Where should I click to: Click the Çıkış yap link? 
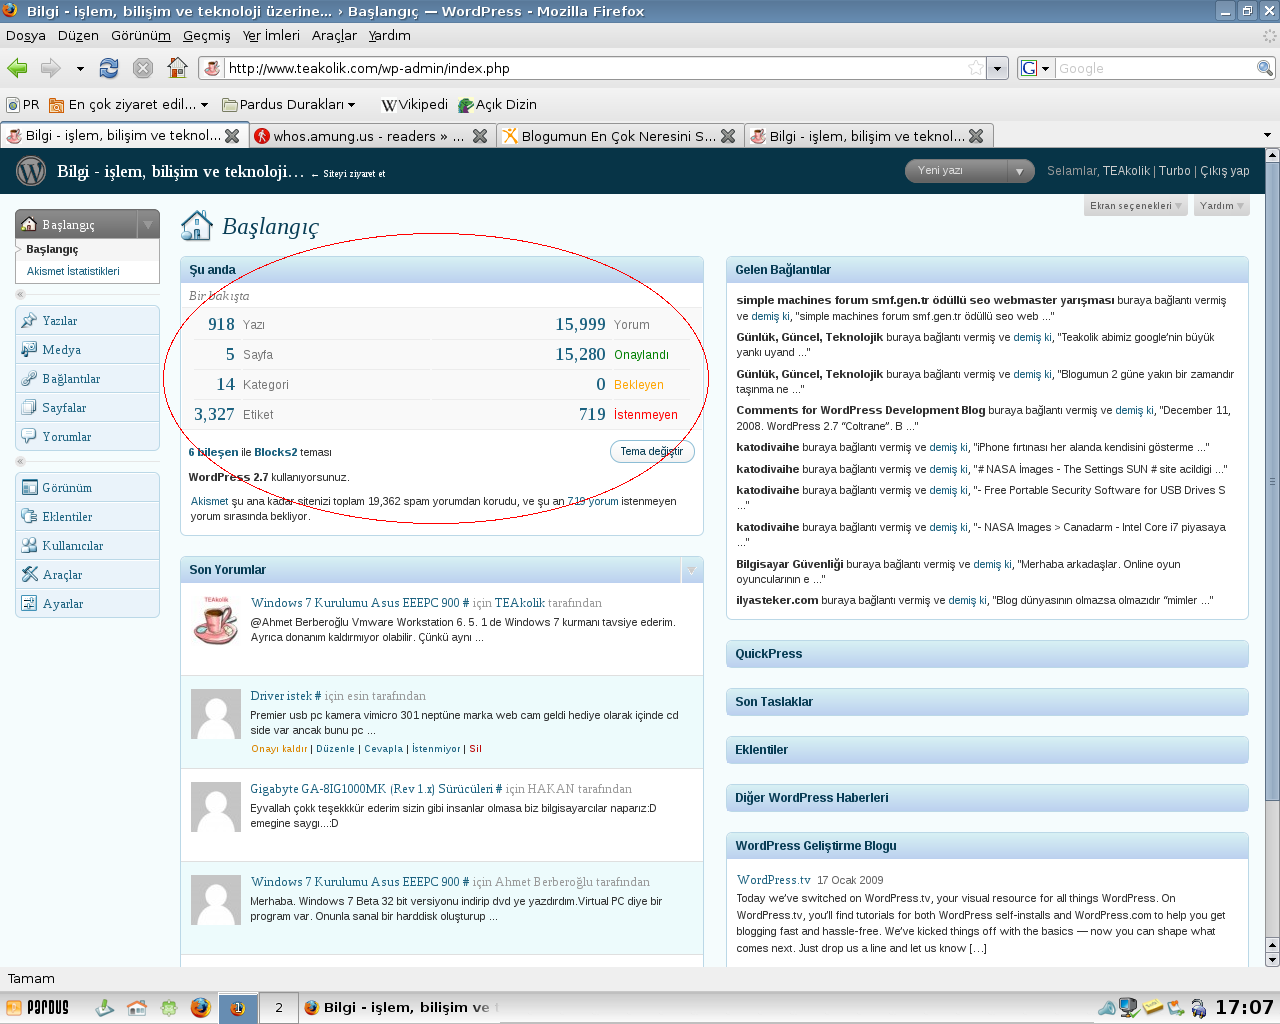[1225, 171]
